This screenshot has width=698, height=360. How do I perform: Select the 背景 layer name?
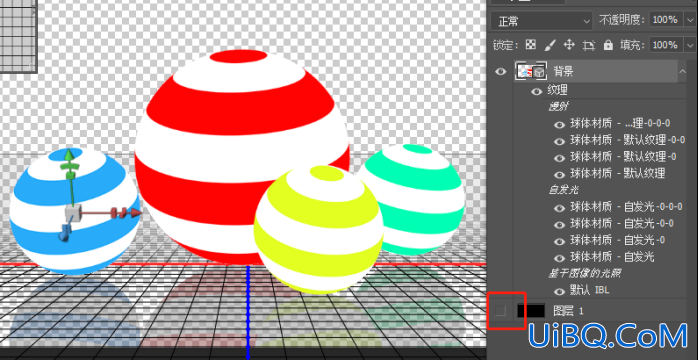[564, 71]
